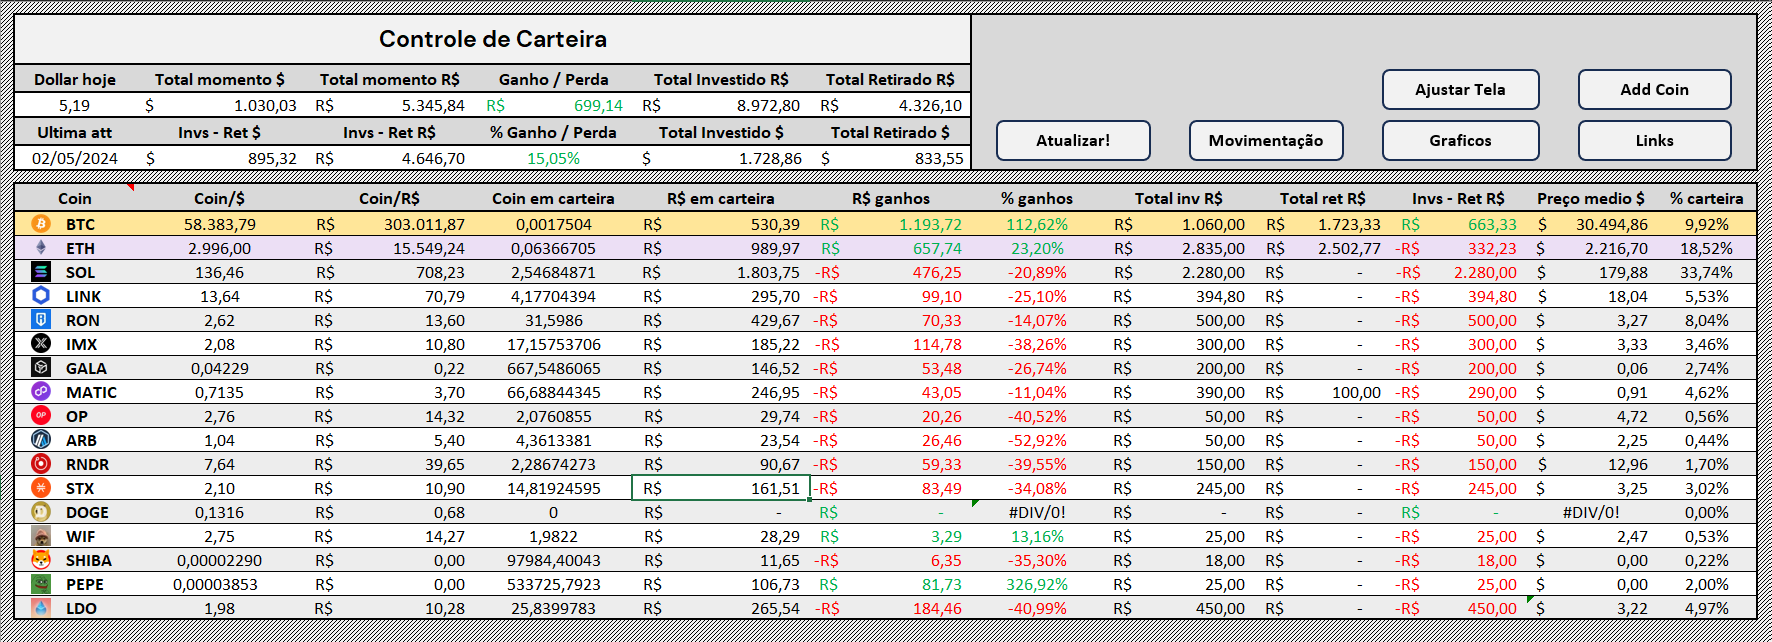Click the ARB coin icon

point(41,440)
